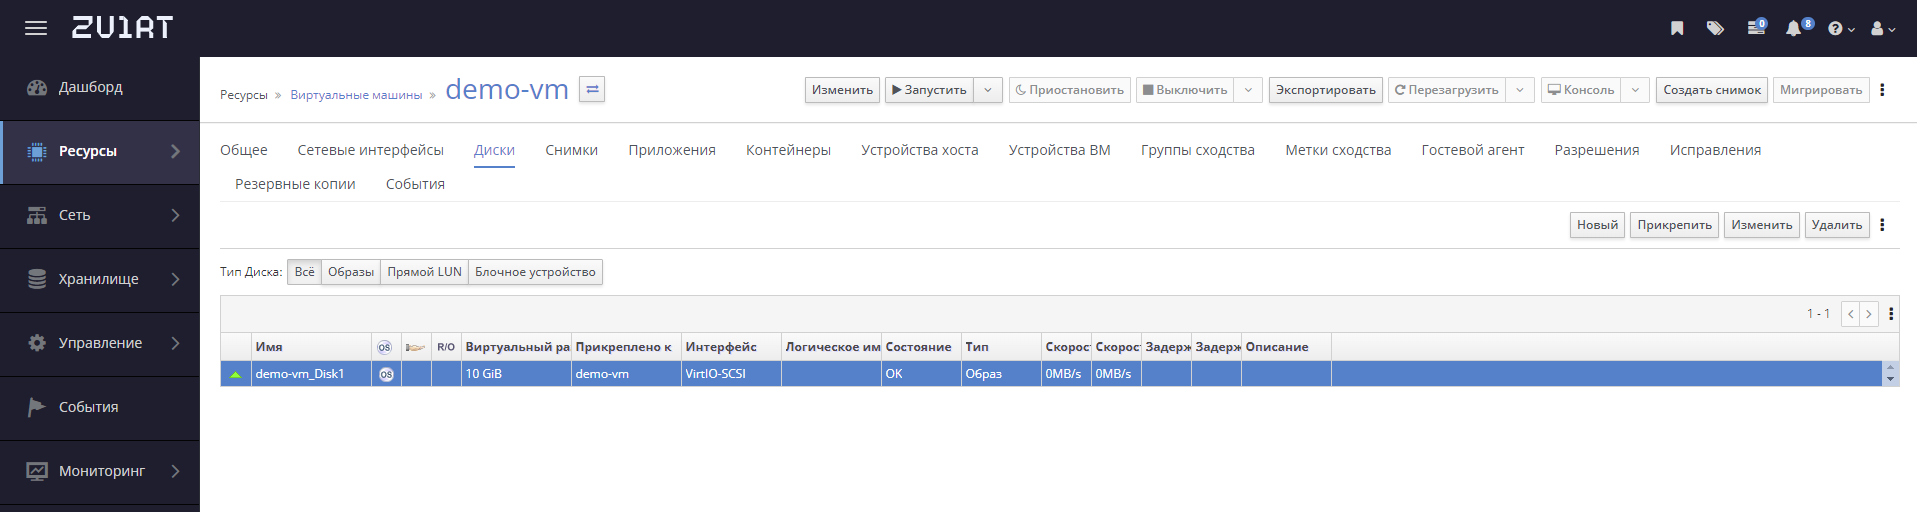Click the Прикрепить disk button

tap(1674, 225)
